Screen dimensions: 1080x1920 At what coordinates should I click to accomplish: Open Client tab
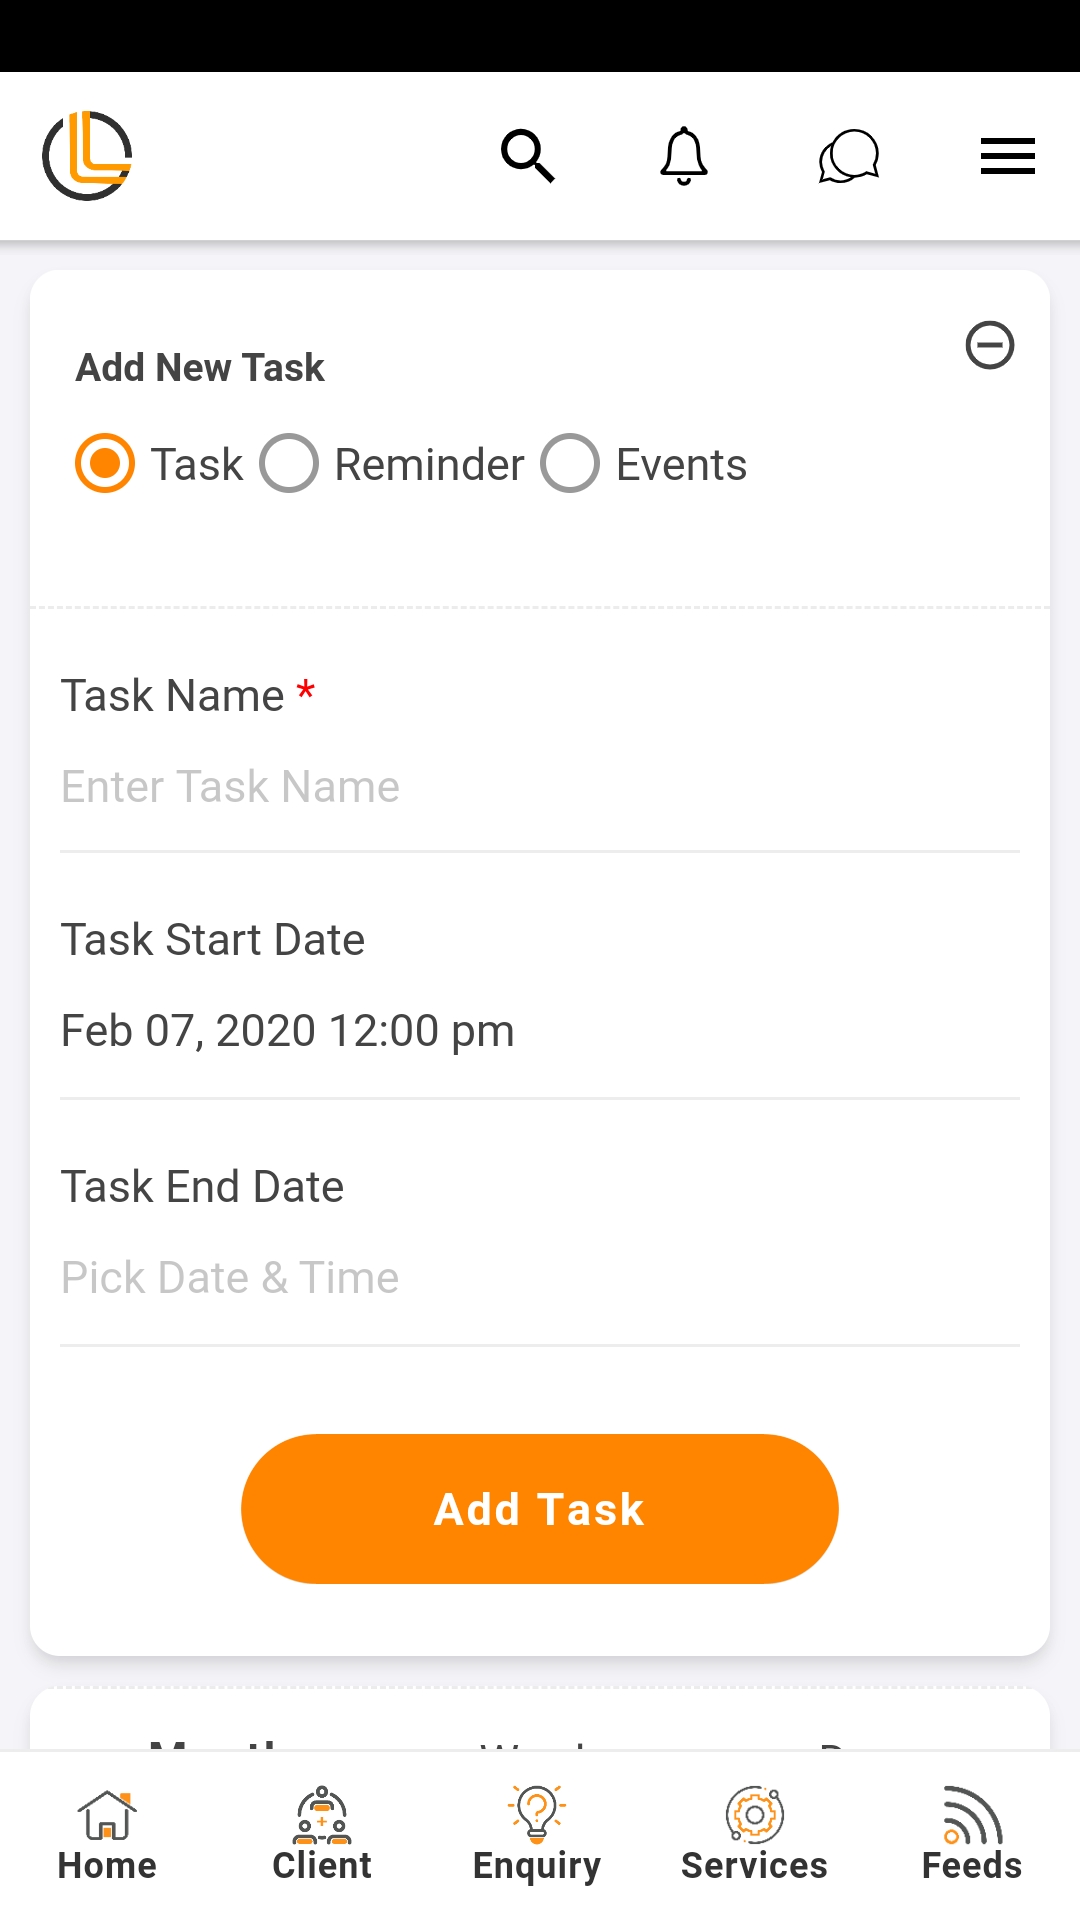tap(322, 1836)
